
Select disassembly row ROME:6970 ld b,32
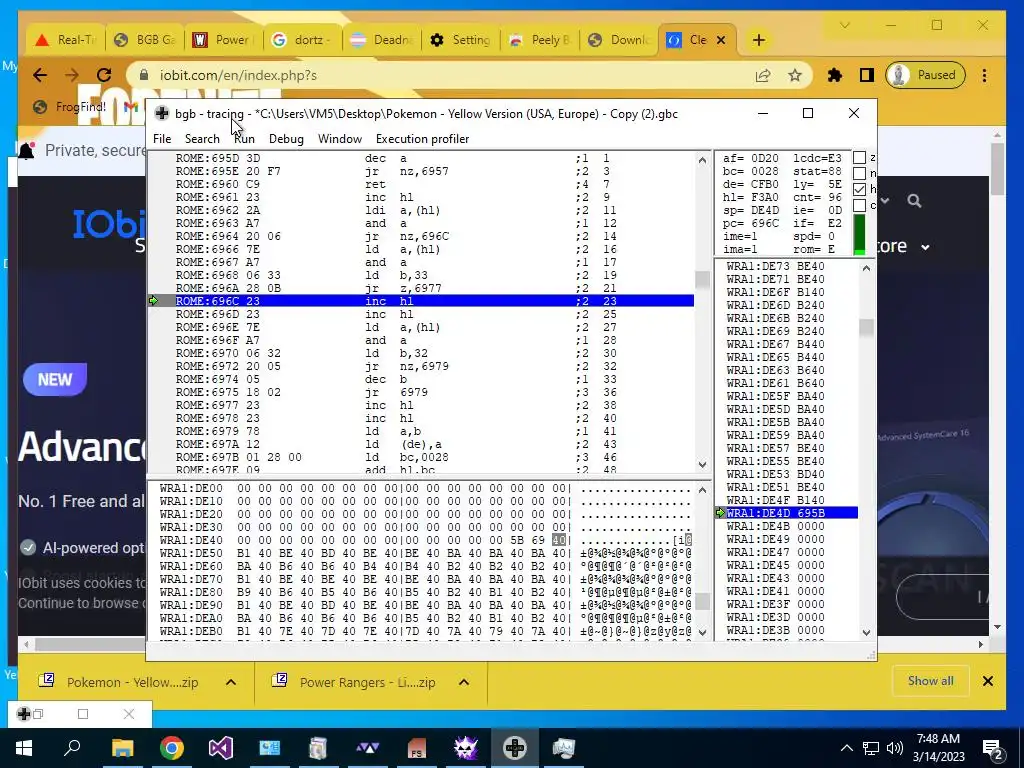tap(434, 353)
